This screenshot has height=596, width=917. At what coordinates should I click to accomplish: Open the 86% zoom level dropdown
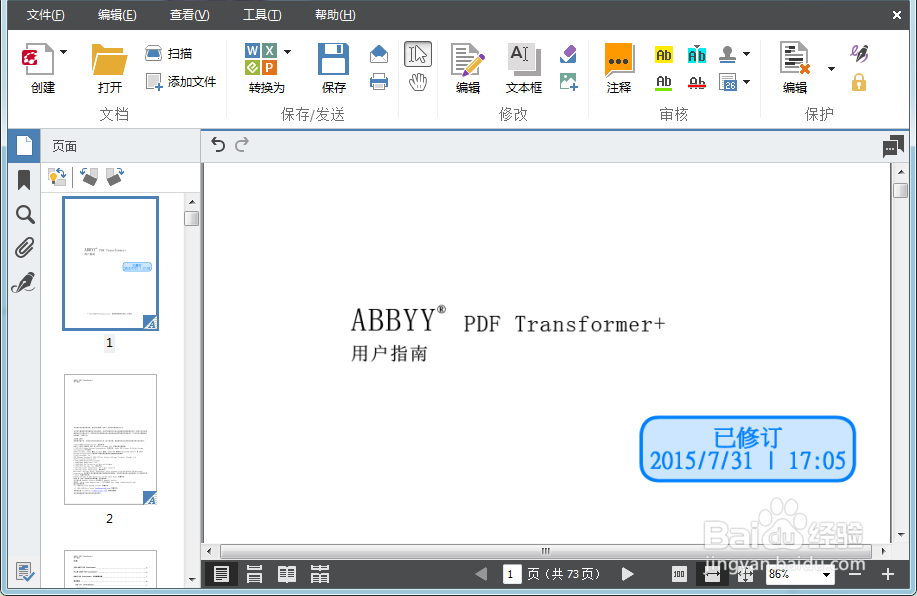(826, 575)
